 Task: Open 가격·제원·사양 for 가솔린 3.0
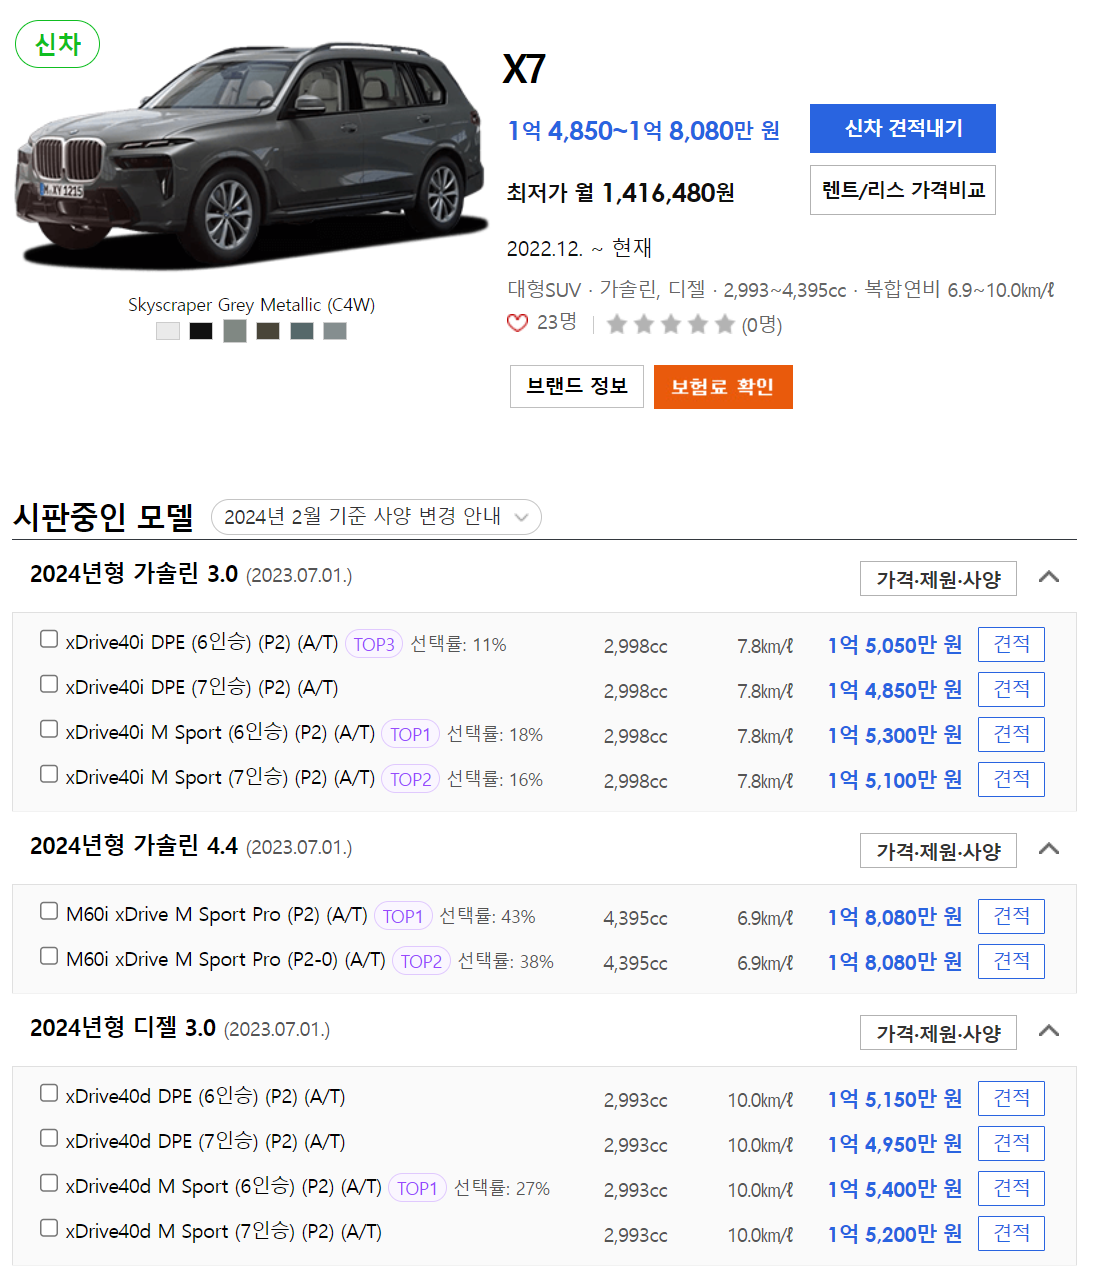click(x=938, y=579)
